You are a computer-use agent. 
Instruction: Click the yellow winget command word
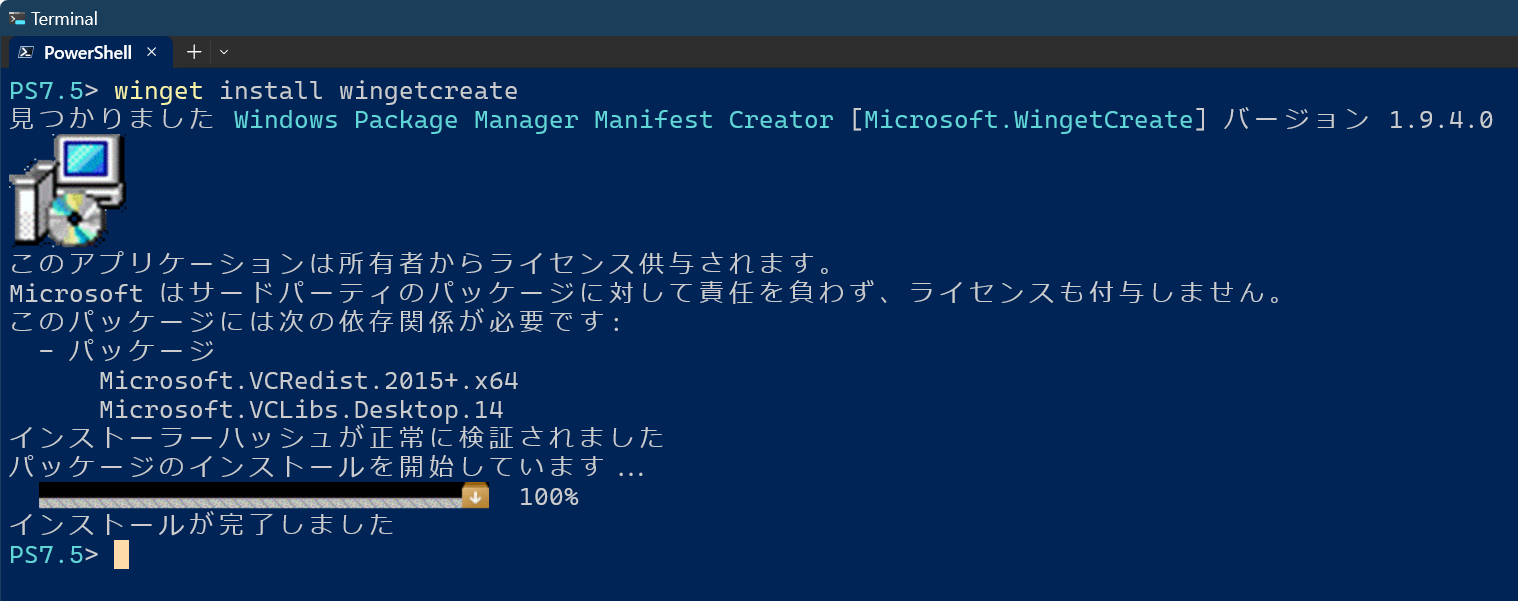(x=159, y=91)
